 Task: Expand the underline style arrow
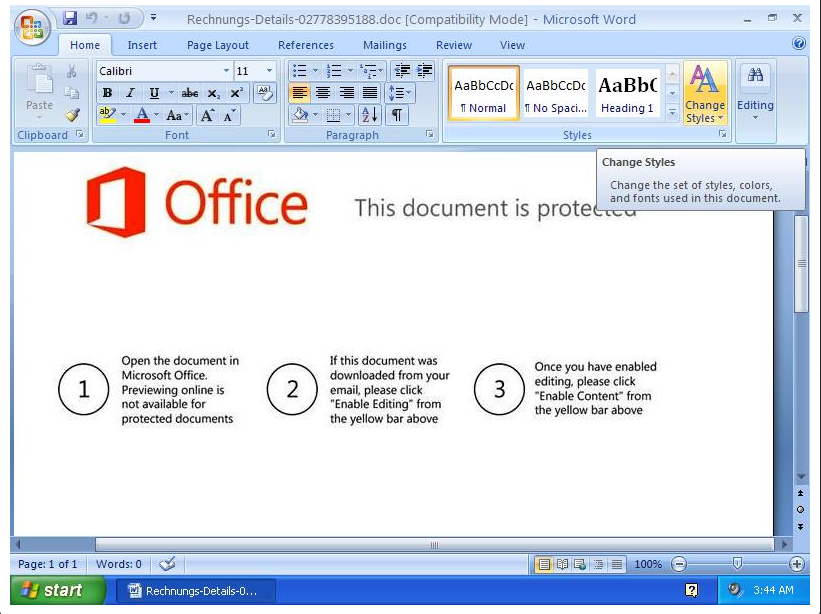(x=171, y=93)
